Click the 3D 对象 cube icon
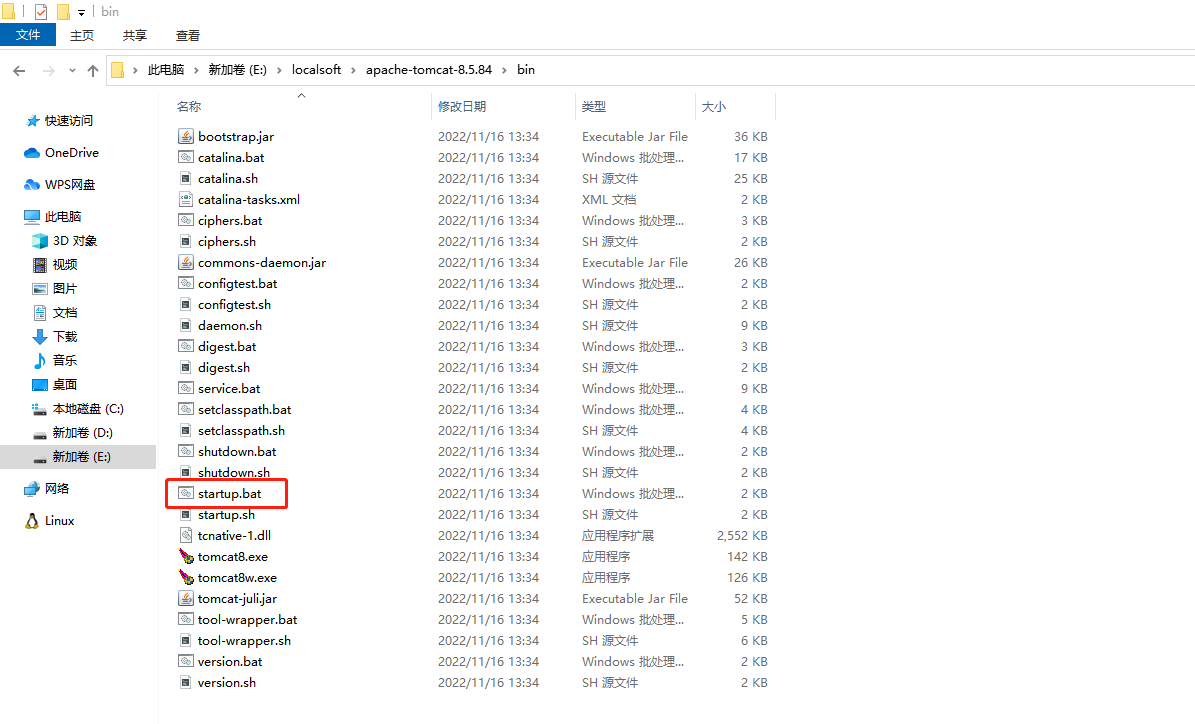This screenshot has width=1195, height=724. pos(40,241)
